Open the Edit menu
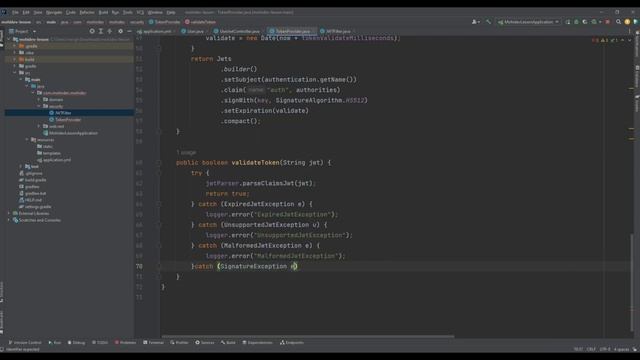The width and height of the screenshot is (640, 360). coord(26,12)
